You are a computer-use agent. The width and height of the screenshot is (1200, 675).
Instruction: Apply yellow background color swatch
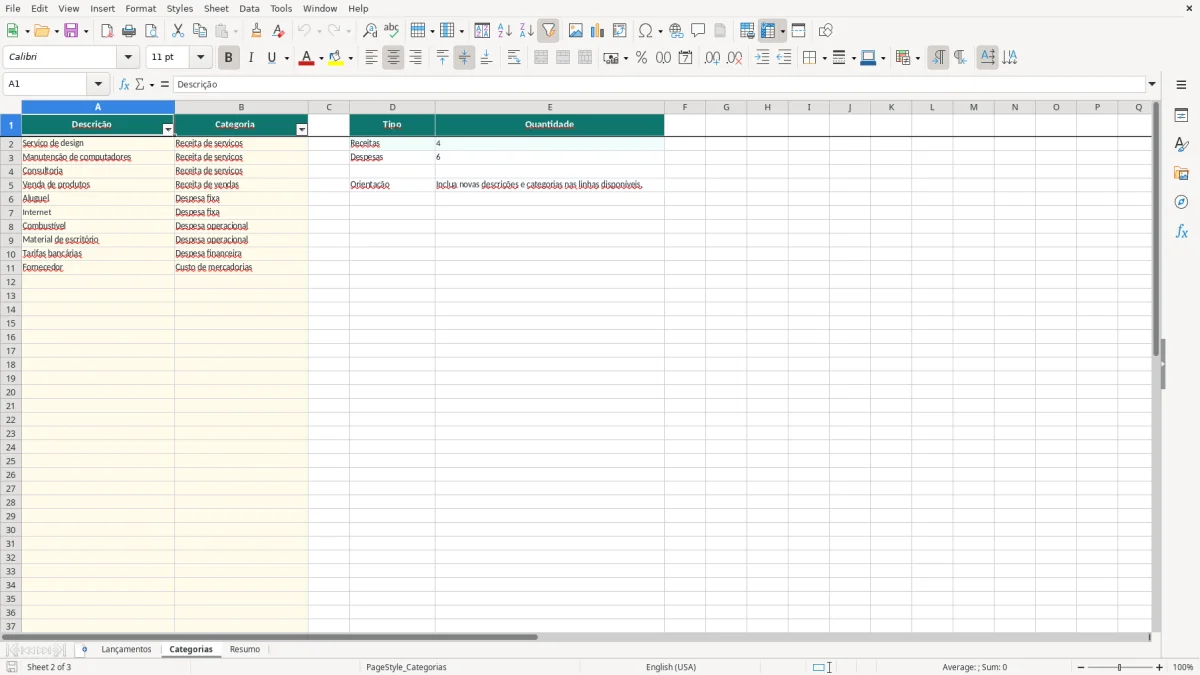click(x=336, y=58)
